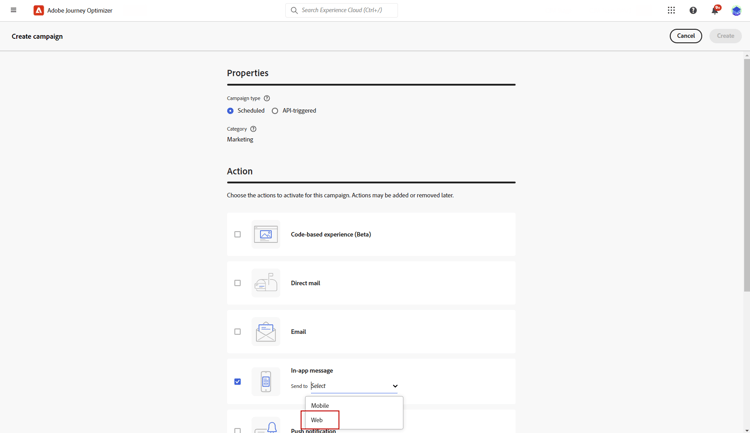Click the page vertical scrollbar
The width and height of the screenshot is (750, 433).
[747, 175]
